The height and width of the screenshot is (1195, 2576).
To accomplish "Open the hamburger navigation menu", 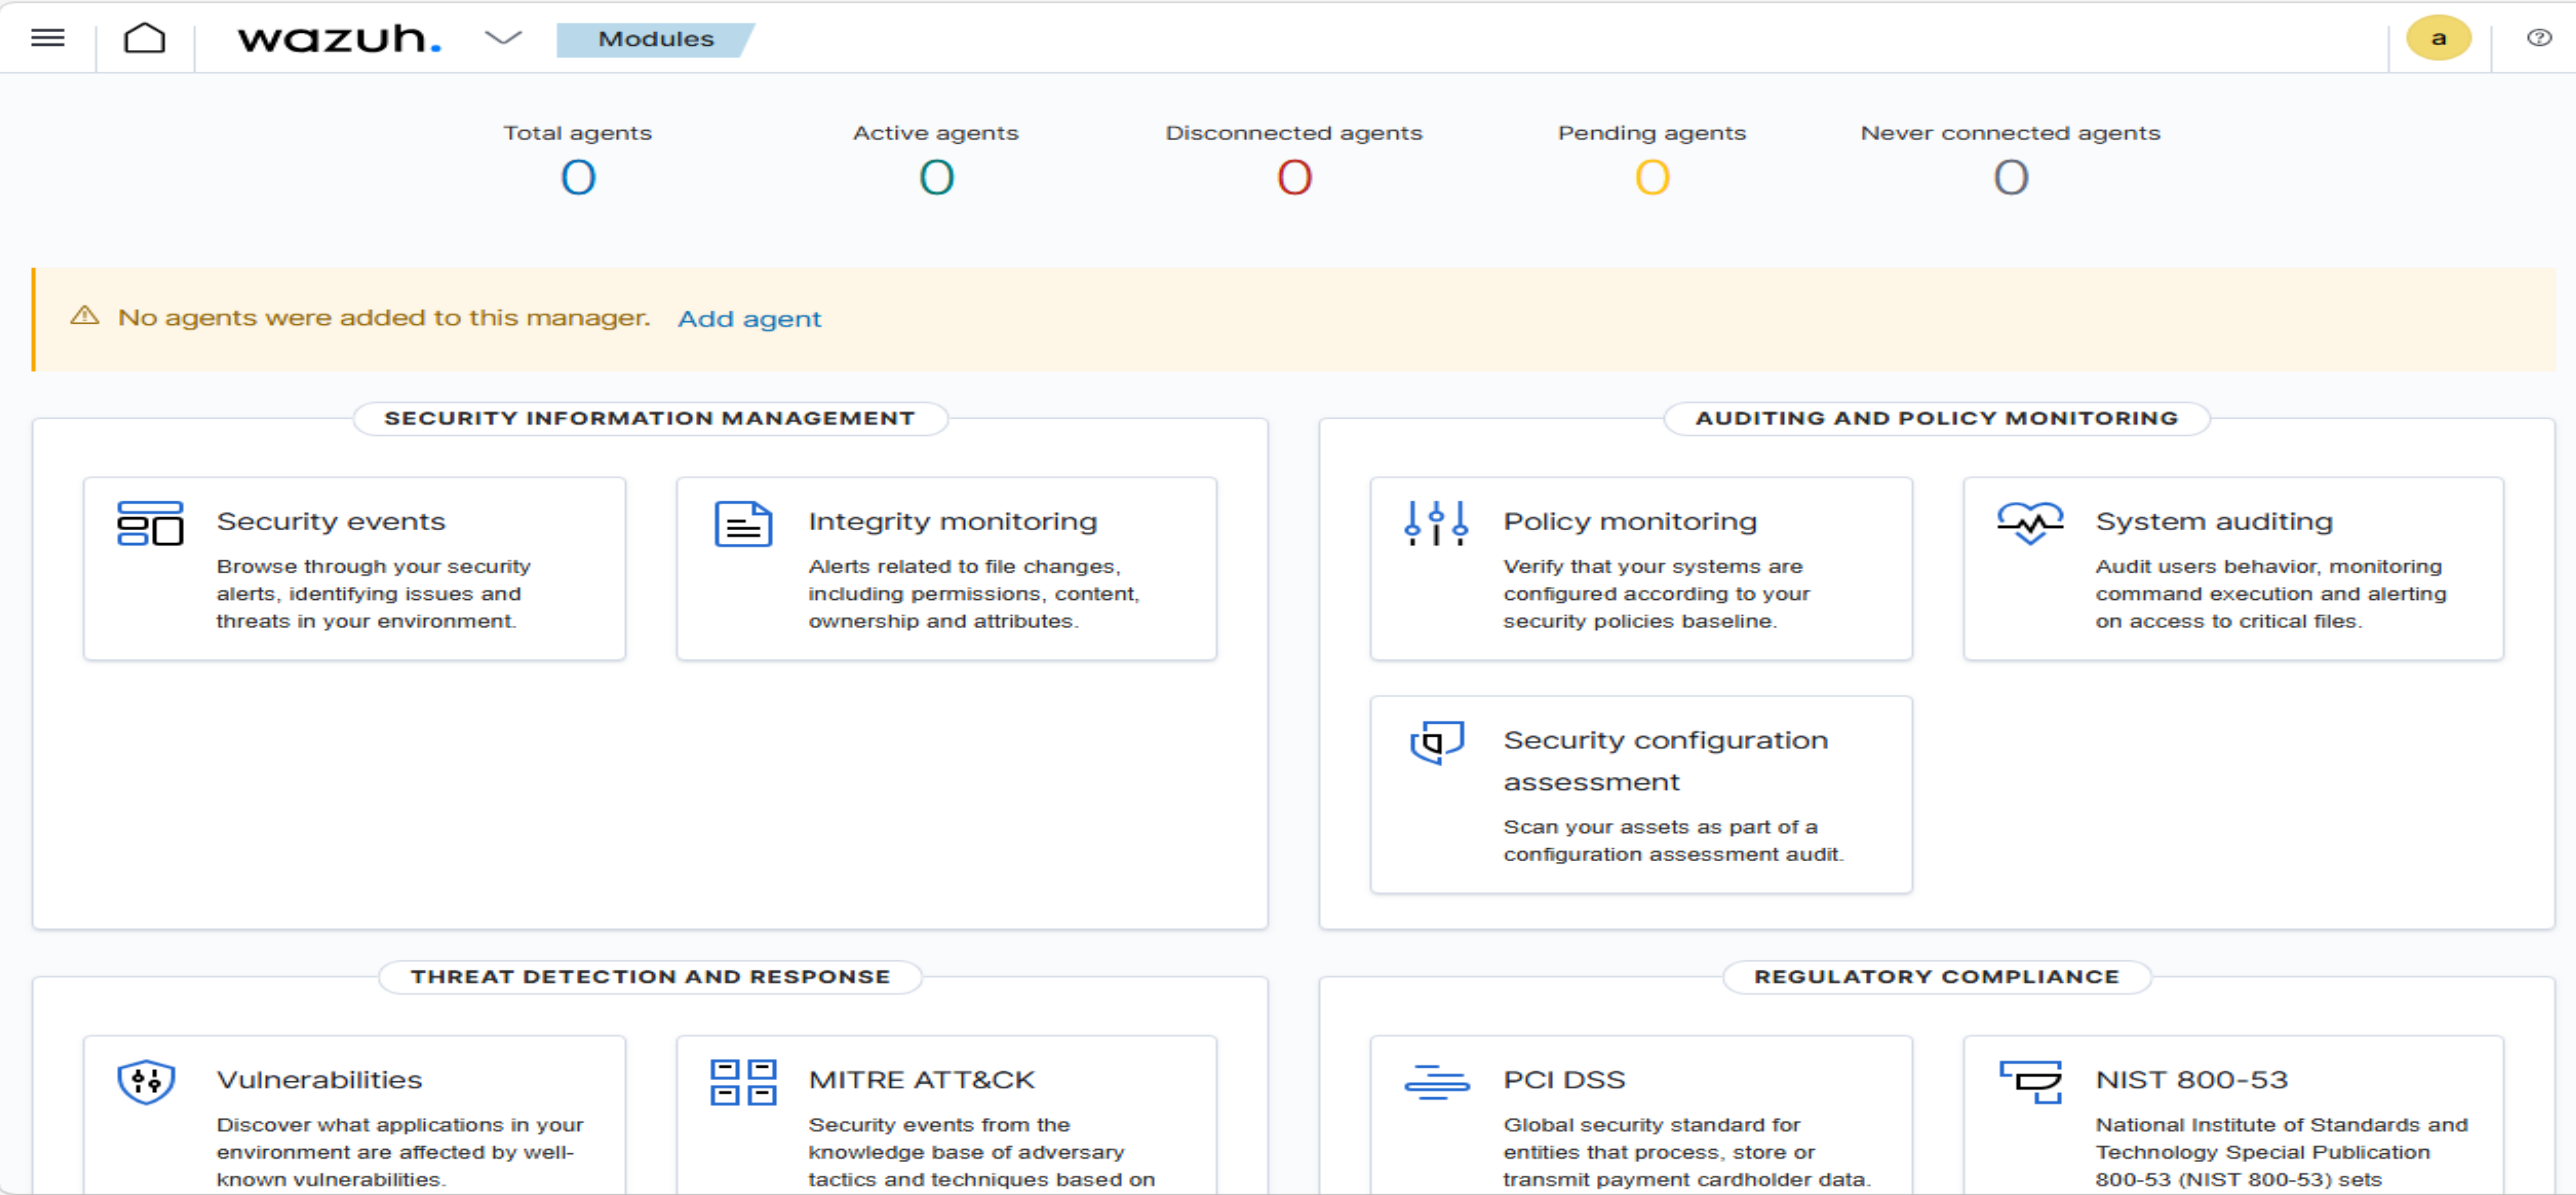I will point(48,38).
